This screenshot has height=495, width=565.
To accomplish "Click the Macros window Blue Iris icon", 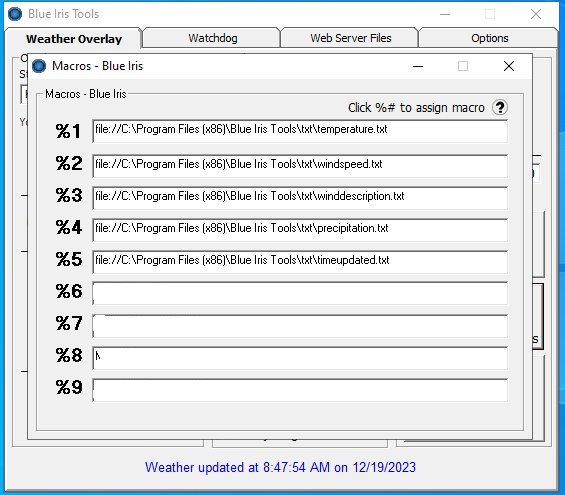I will (39, 66).
